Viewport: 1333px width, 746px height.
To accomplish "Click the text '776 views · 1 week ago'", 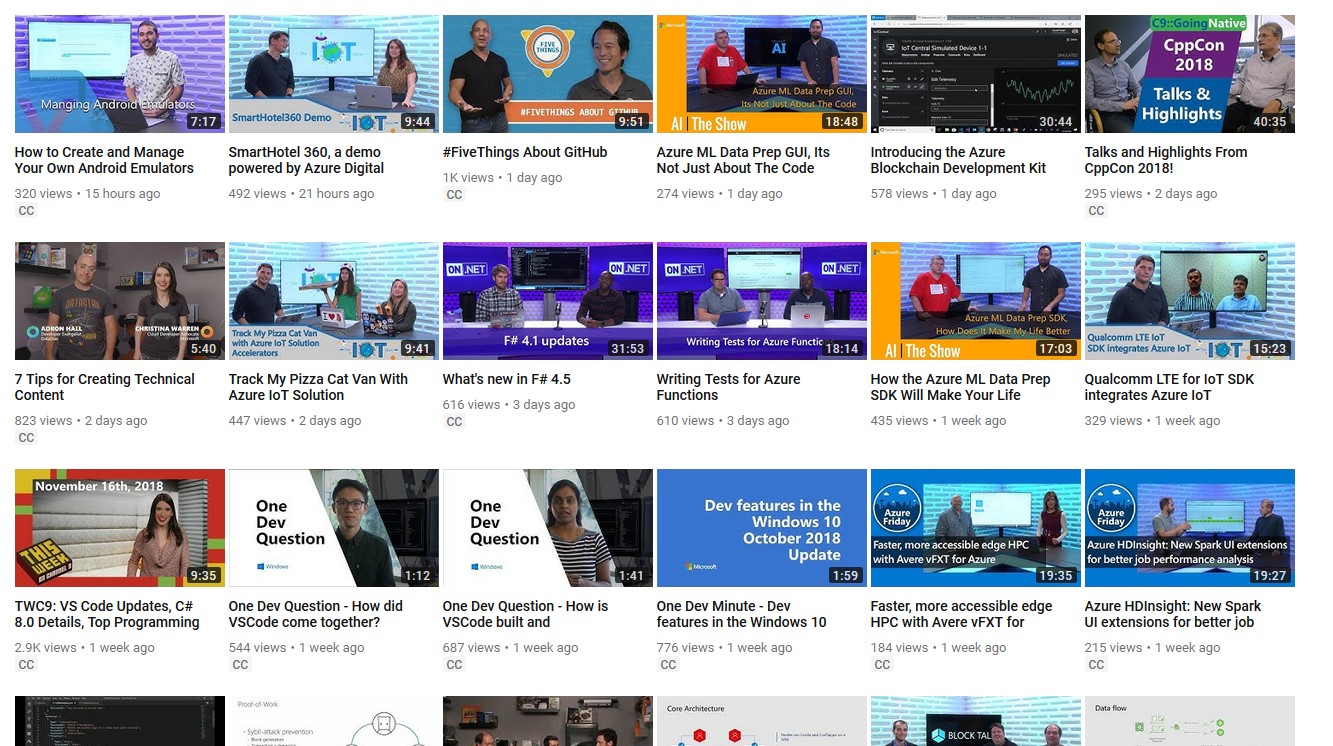I will (x=725, y=648).
